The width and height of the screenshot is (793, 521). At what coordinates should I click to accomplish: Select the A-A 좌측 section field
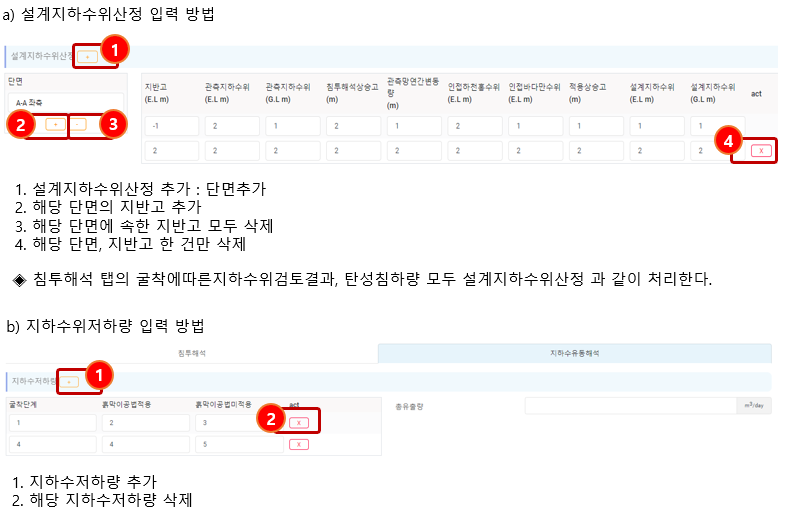(66, 103)
